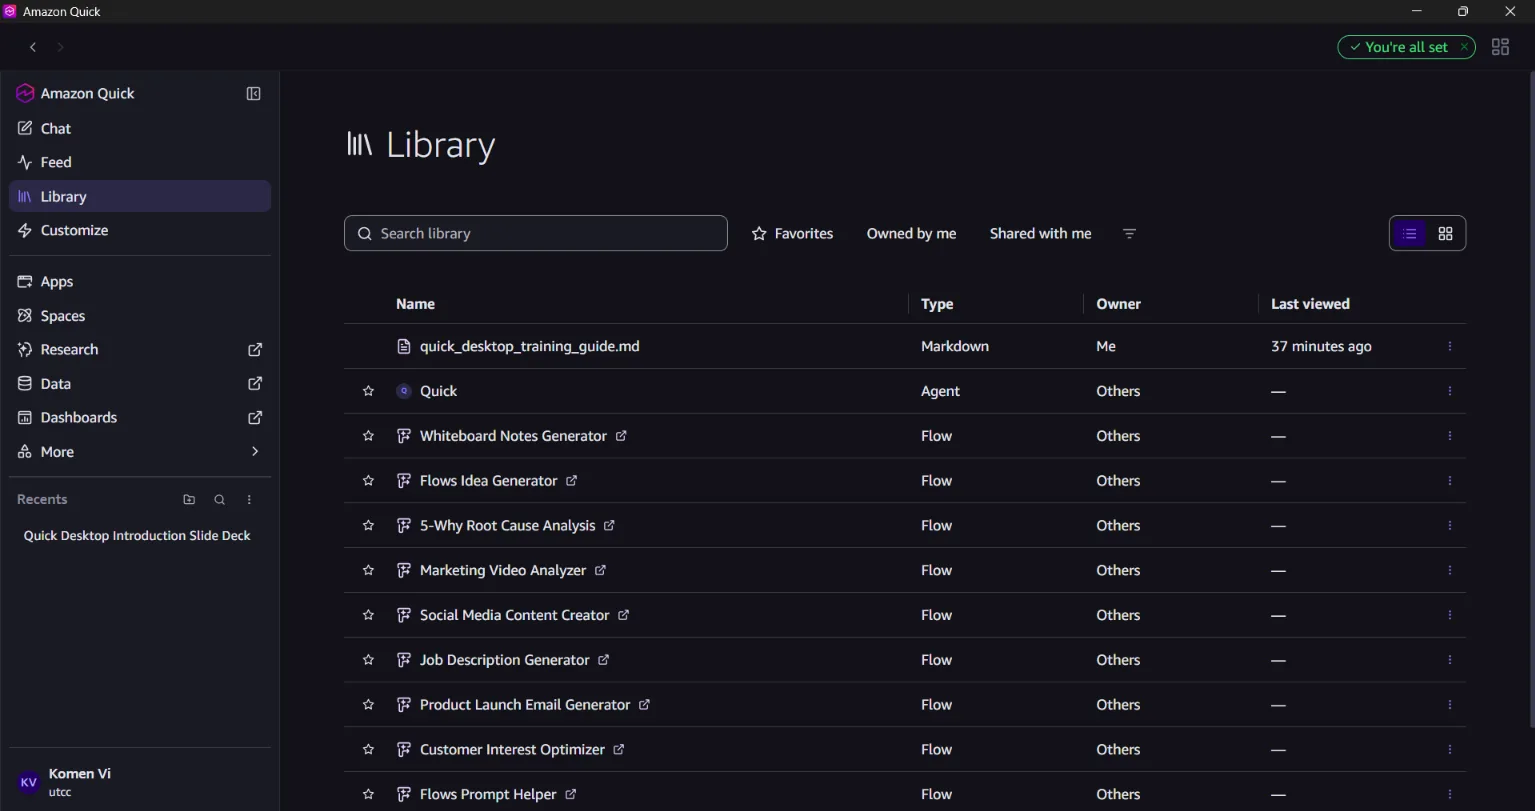Star the Product Launch Email Generator row

click(x=368, y=705)
